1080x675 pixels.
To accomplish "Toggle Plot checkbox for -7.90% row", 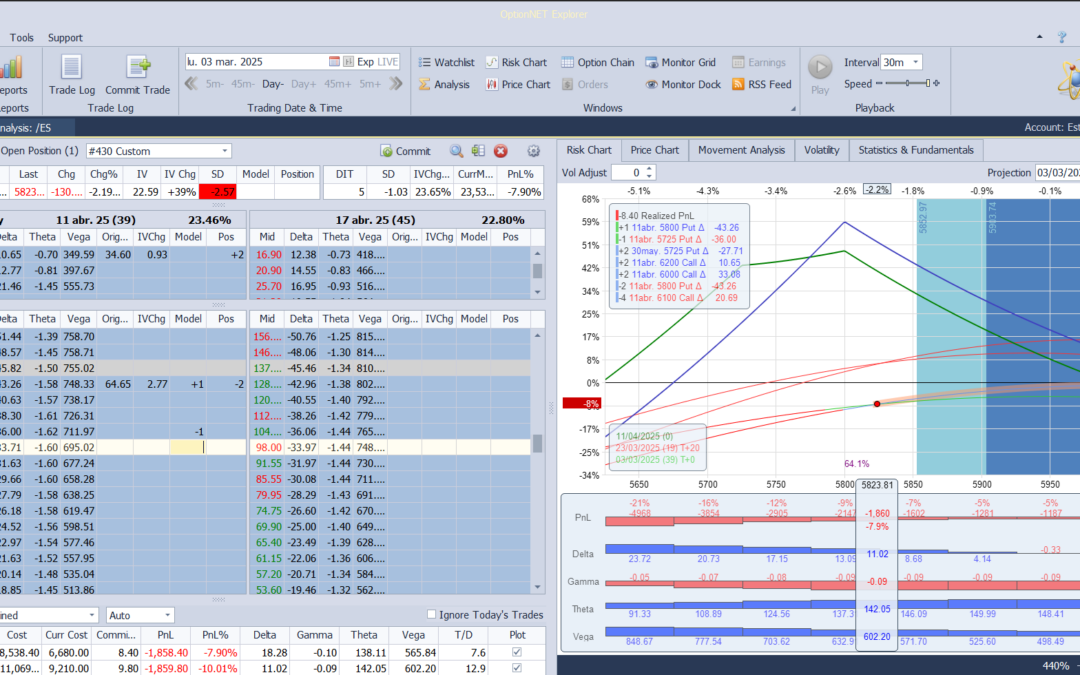I will [517, 652].
